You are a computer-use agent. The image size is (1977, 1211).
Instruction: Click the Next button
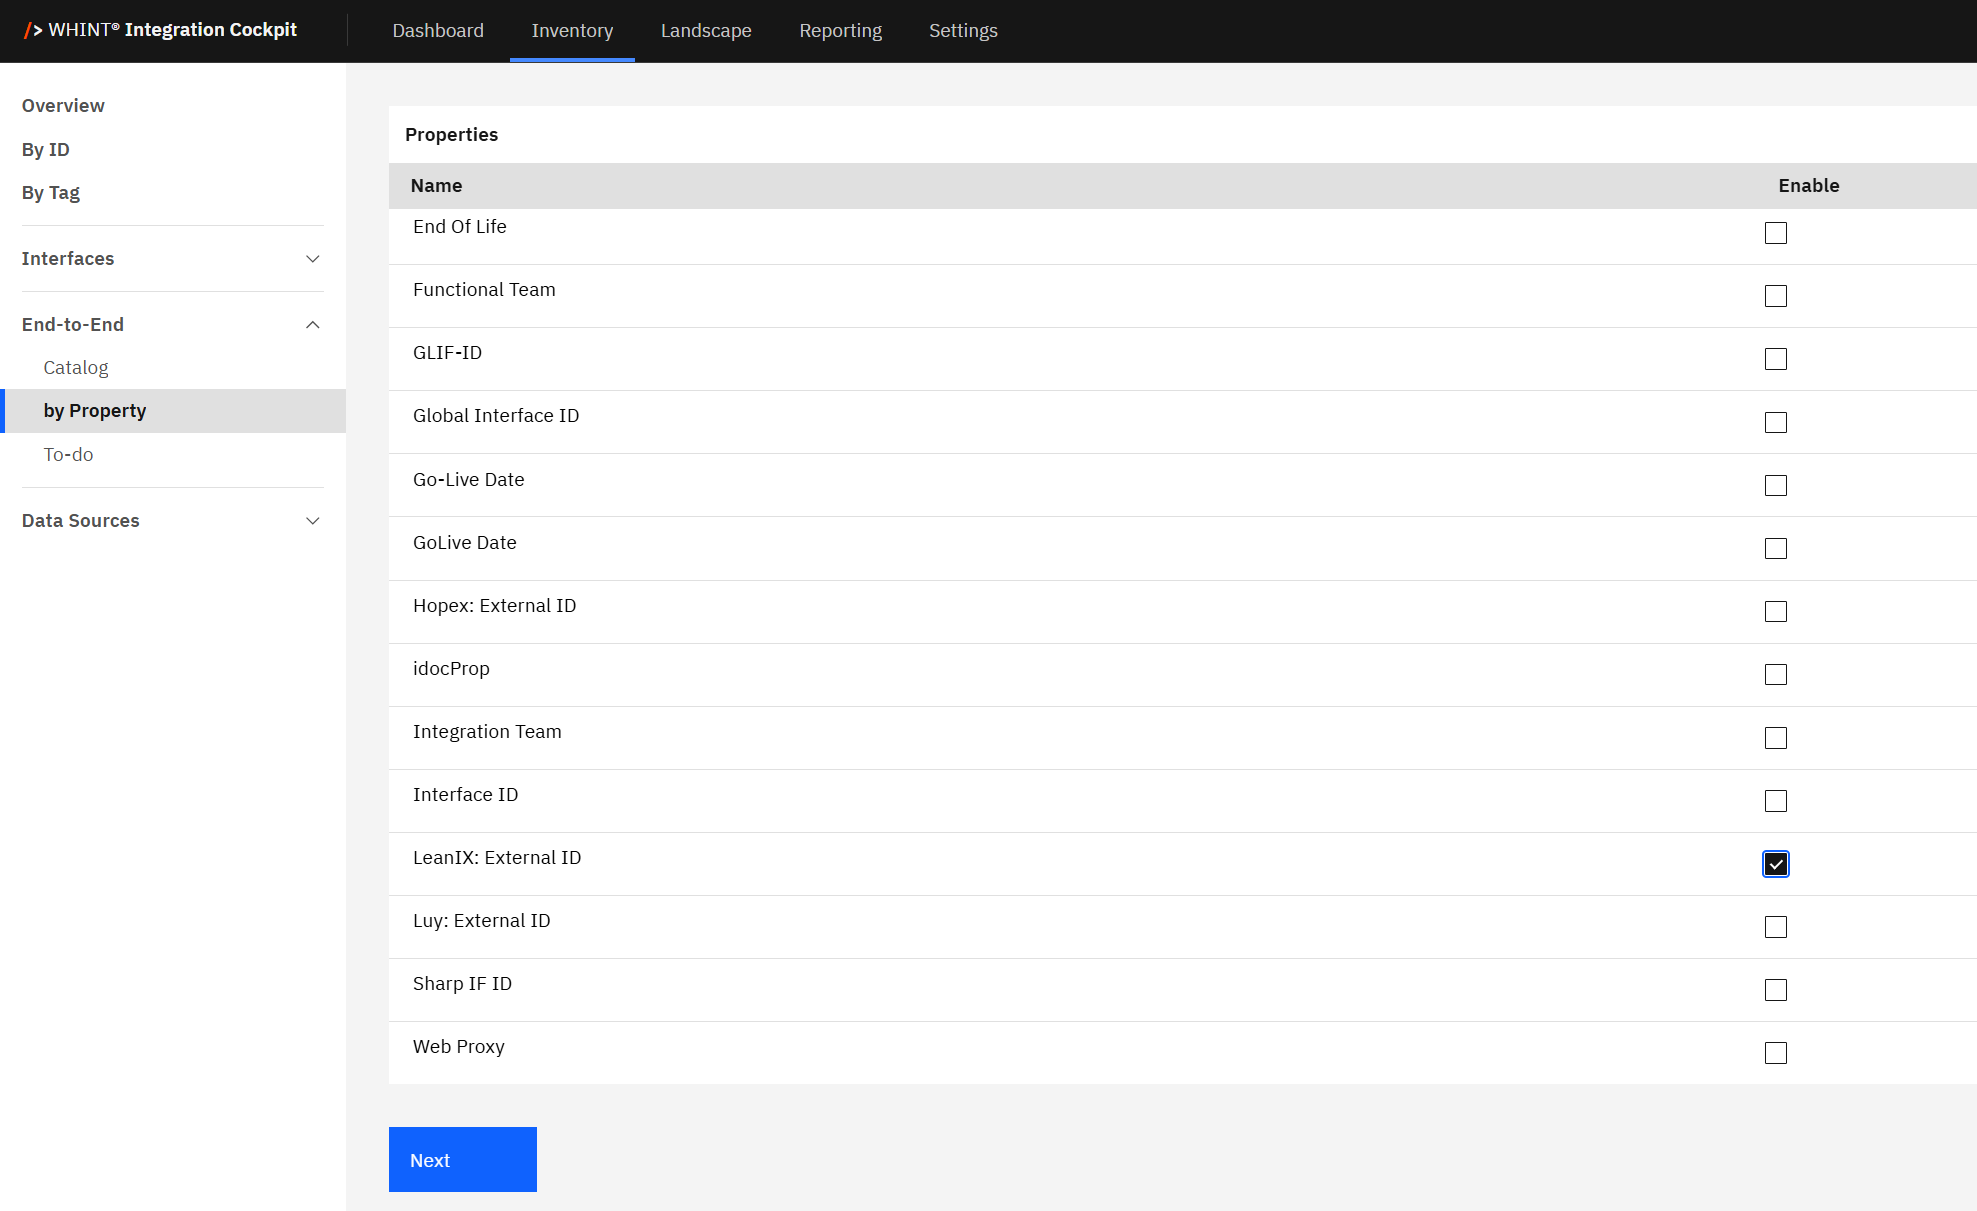tap(462, 1159)
